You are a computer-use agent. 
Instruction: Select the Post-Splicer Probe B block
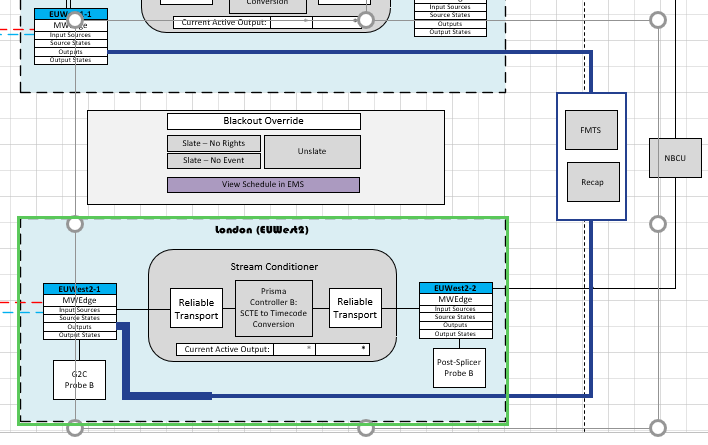460,369
